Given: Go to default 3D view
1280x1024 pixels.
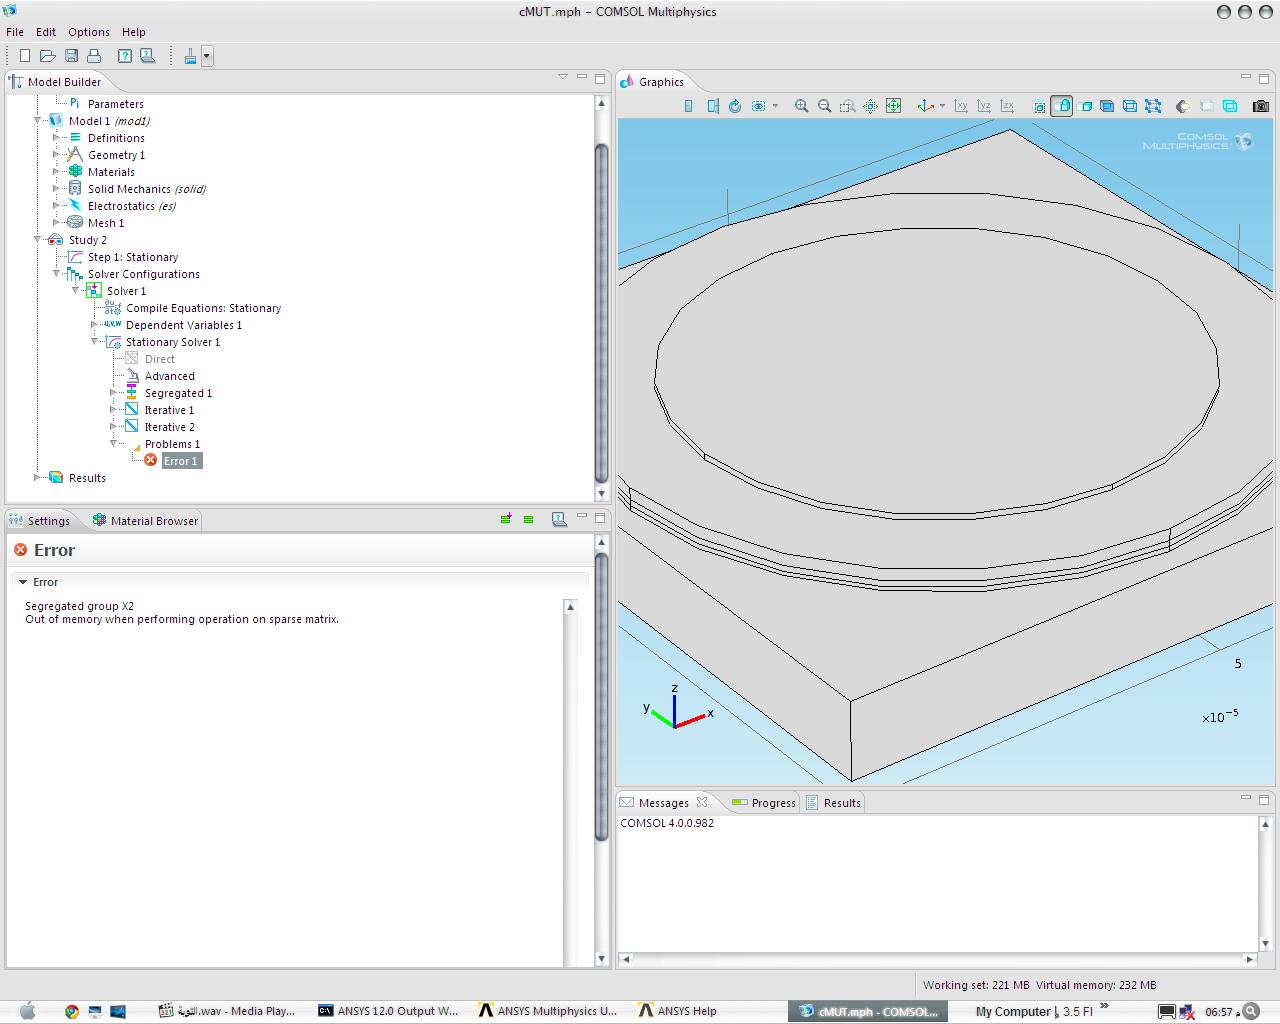Looking at the screenshot, I should [925, 106].
